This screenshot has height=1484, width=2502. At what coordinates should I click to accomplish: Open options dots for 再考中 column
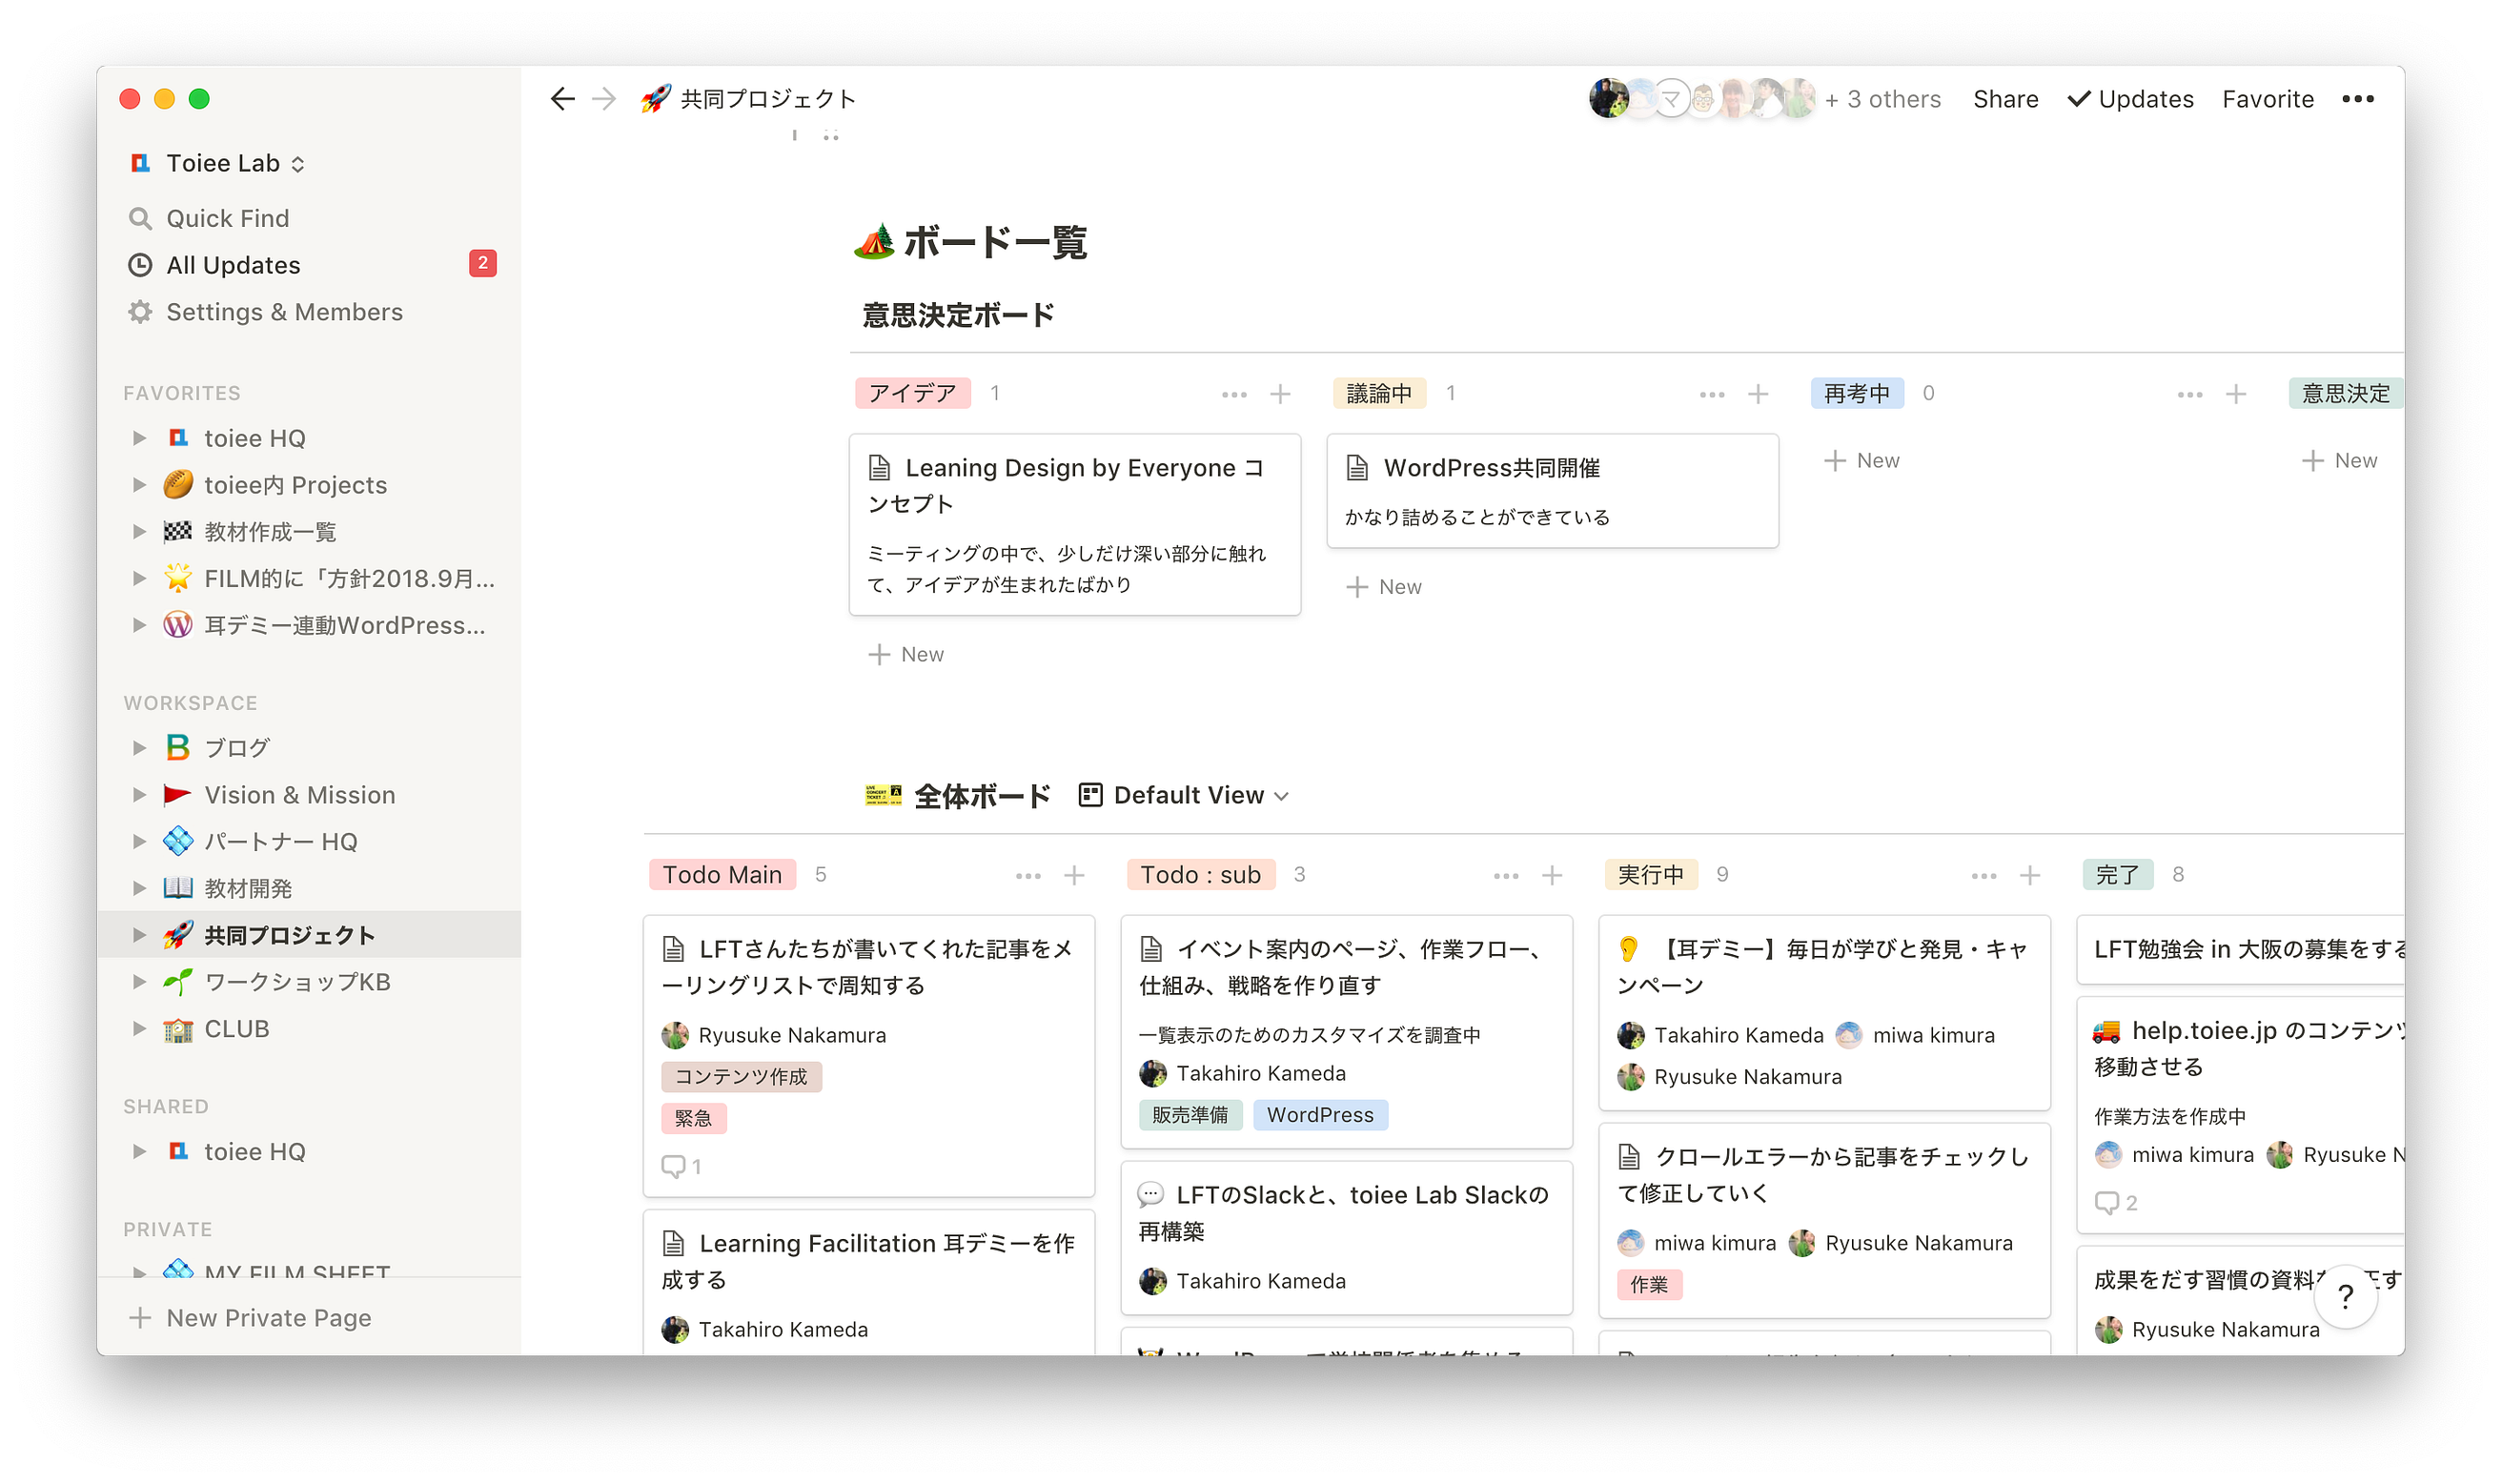[2189, 394]
